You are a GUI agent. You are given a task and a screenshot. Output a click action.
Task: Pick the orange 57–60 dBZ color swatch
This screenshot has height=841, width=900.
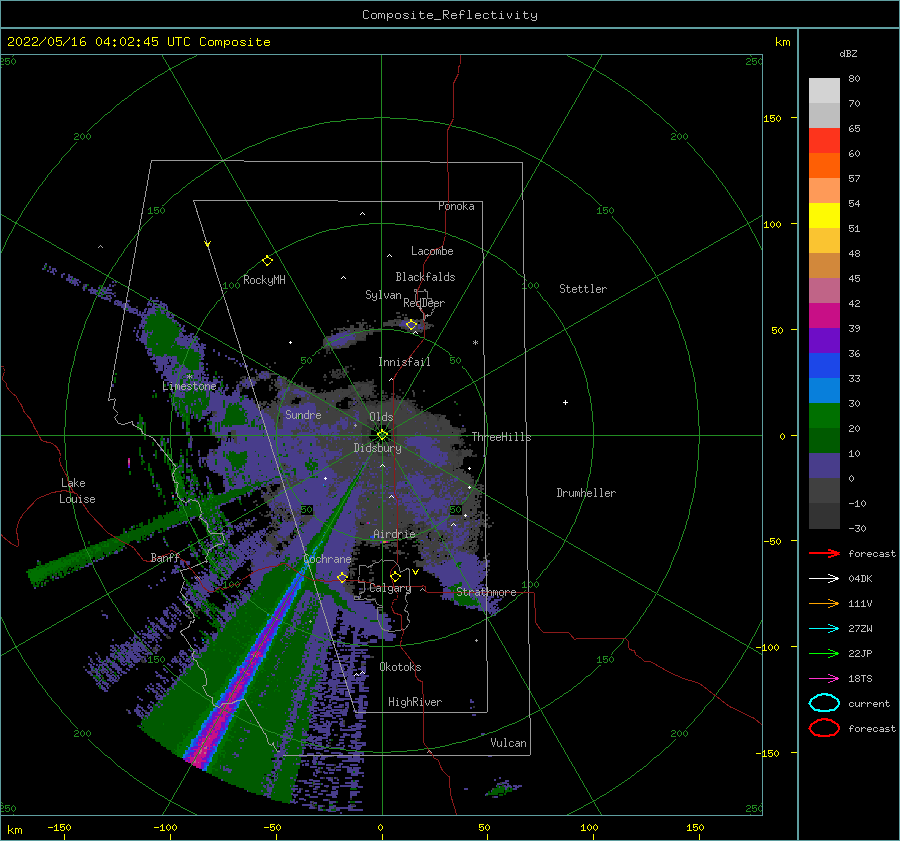pyautogui.click(x=824, y=166)
